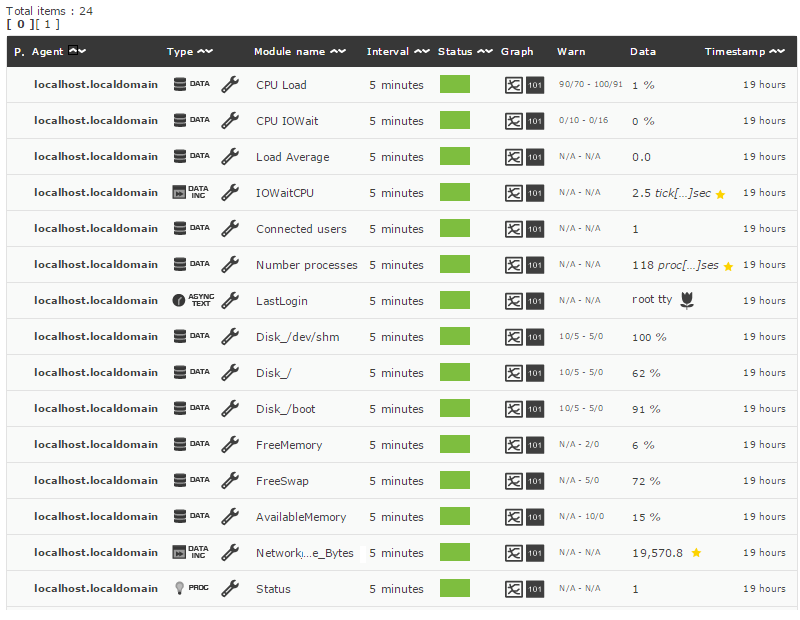Click the star beside Number processes data
800x620 pixels.
click(x=728, y=266)
